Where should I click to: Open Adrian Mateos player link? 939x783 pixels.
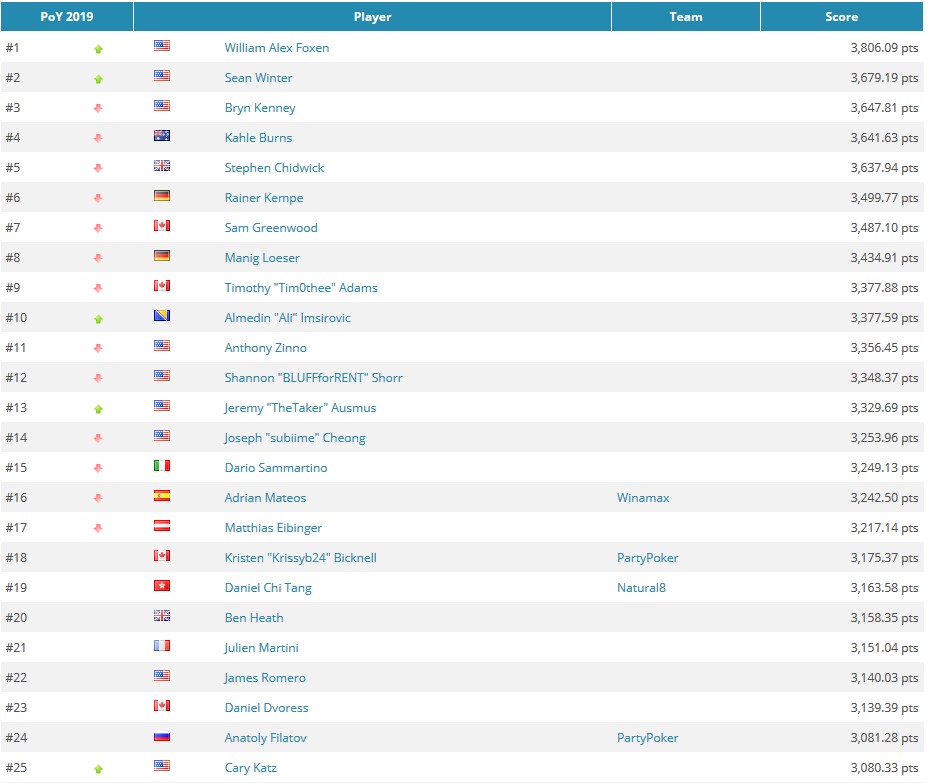265,497
